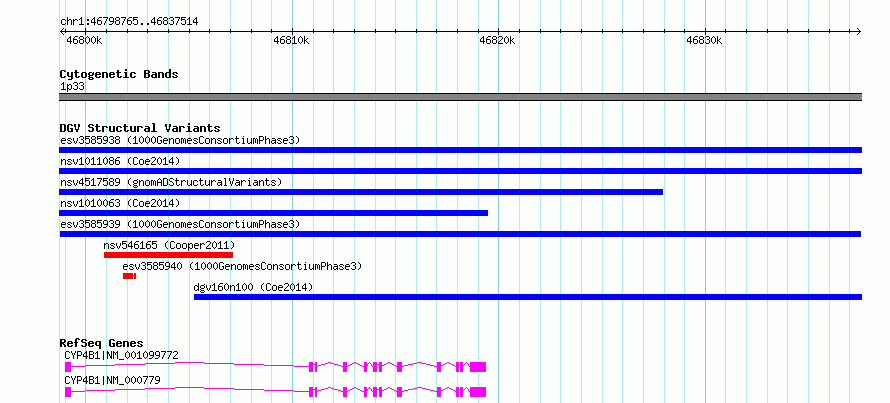
Task: Open the dgv160n100 (Coe2014) label
Action: coord(253,287)
